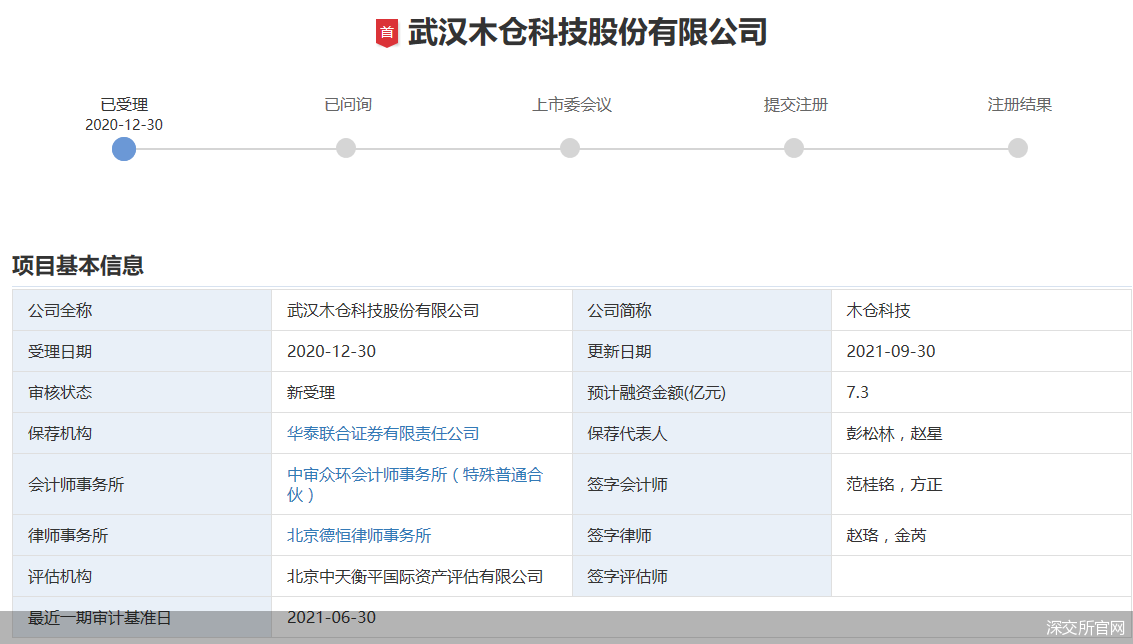This screenshot has height=644, width=1133.
Task: Click the 公司全称 value cell
Action: click(422, 311)
